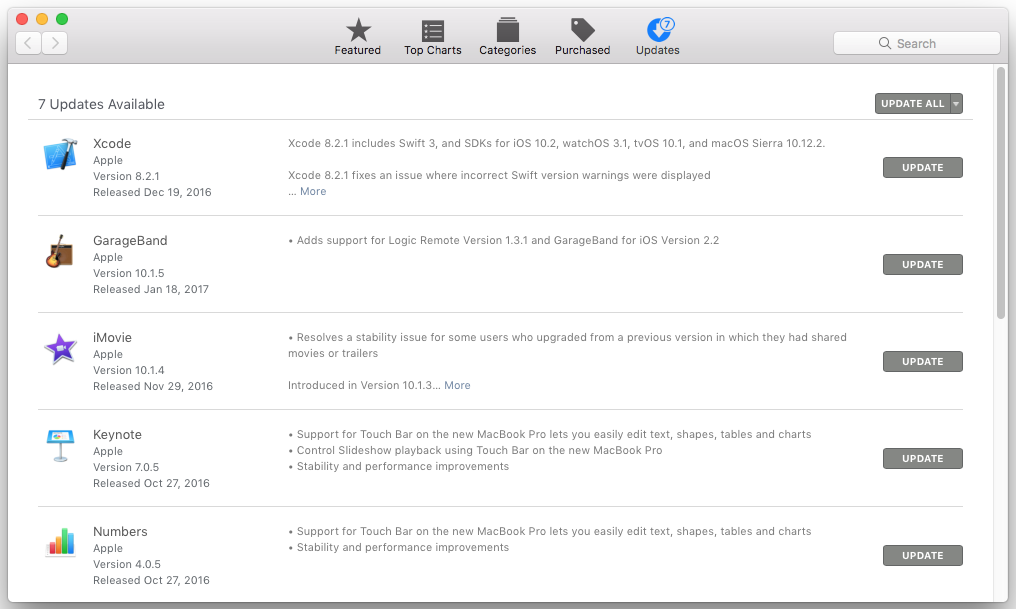The width and height of the screenshot is (1016, 609).
Task: Click the green fullscreen window button
Action: click(x=62, y=19)
